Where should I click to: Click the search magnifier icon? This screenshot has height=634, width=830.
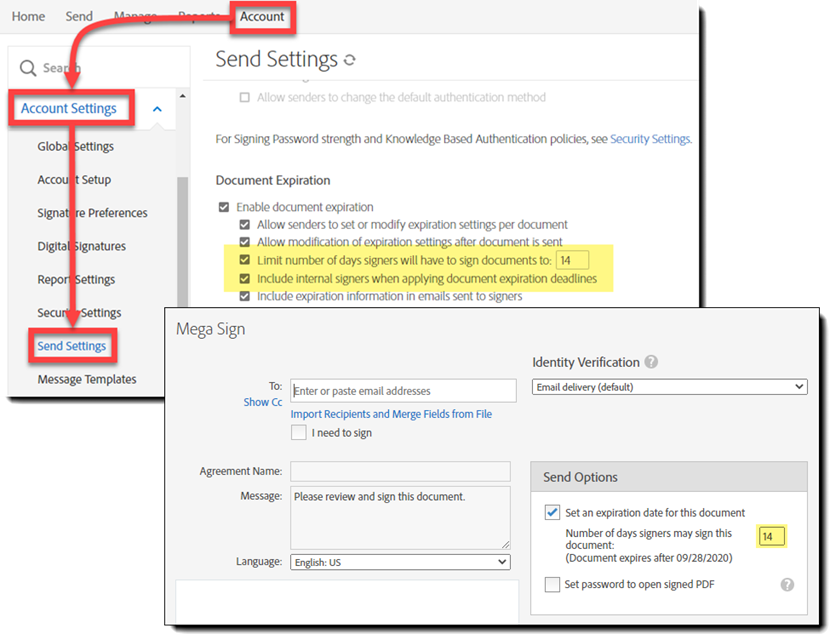[28, 67]
